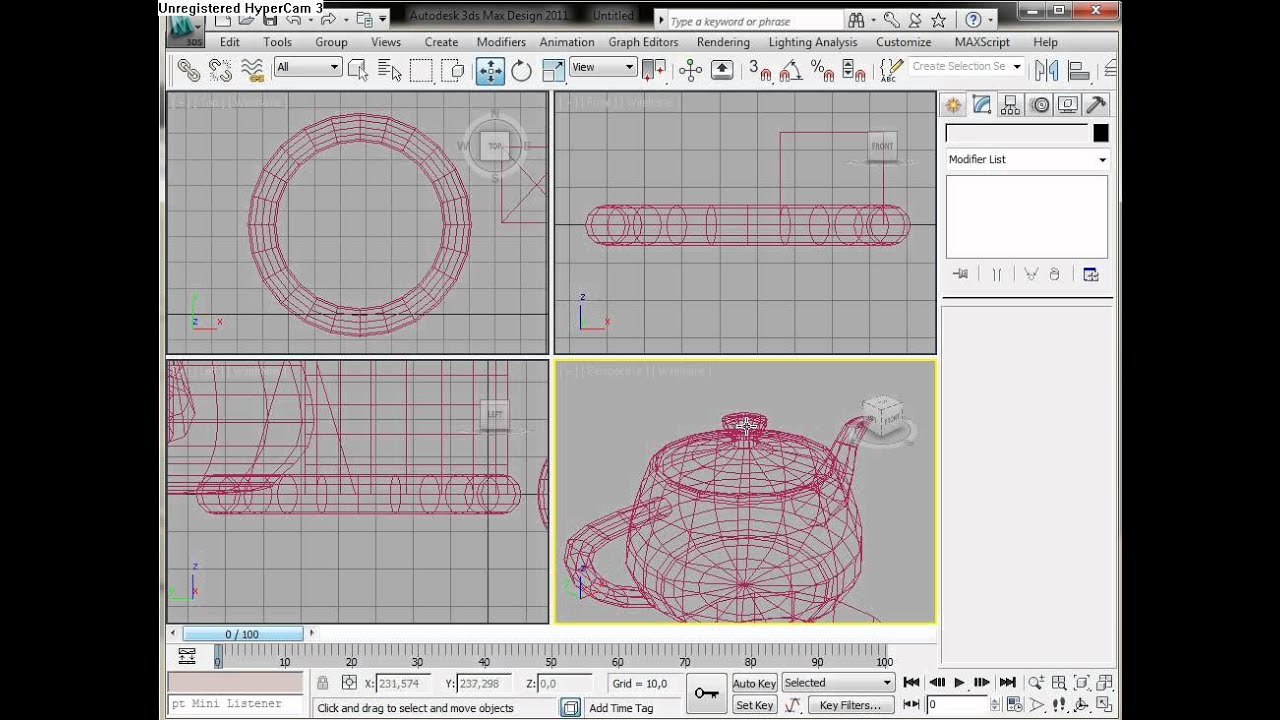This screenshot has width=1280, height=720.
Task: Toggle the Selection Lock padlock
Action: (x=323, y=683)
